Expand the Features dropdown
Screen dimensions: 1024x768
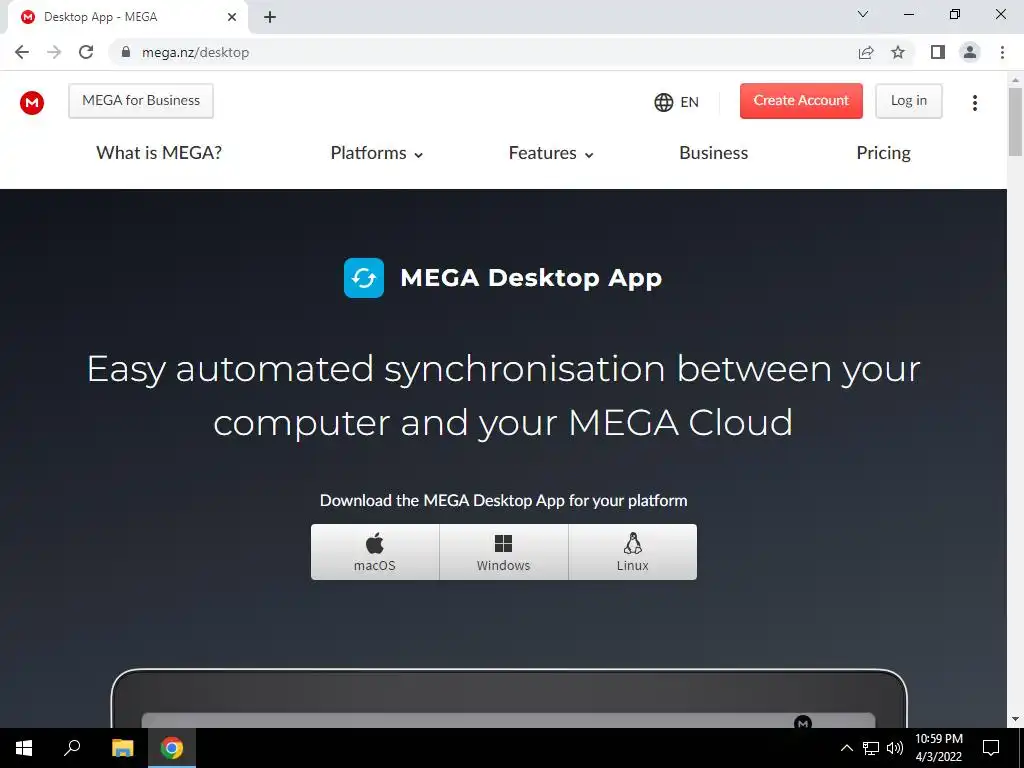(x=551, y=153)
